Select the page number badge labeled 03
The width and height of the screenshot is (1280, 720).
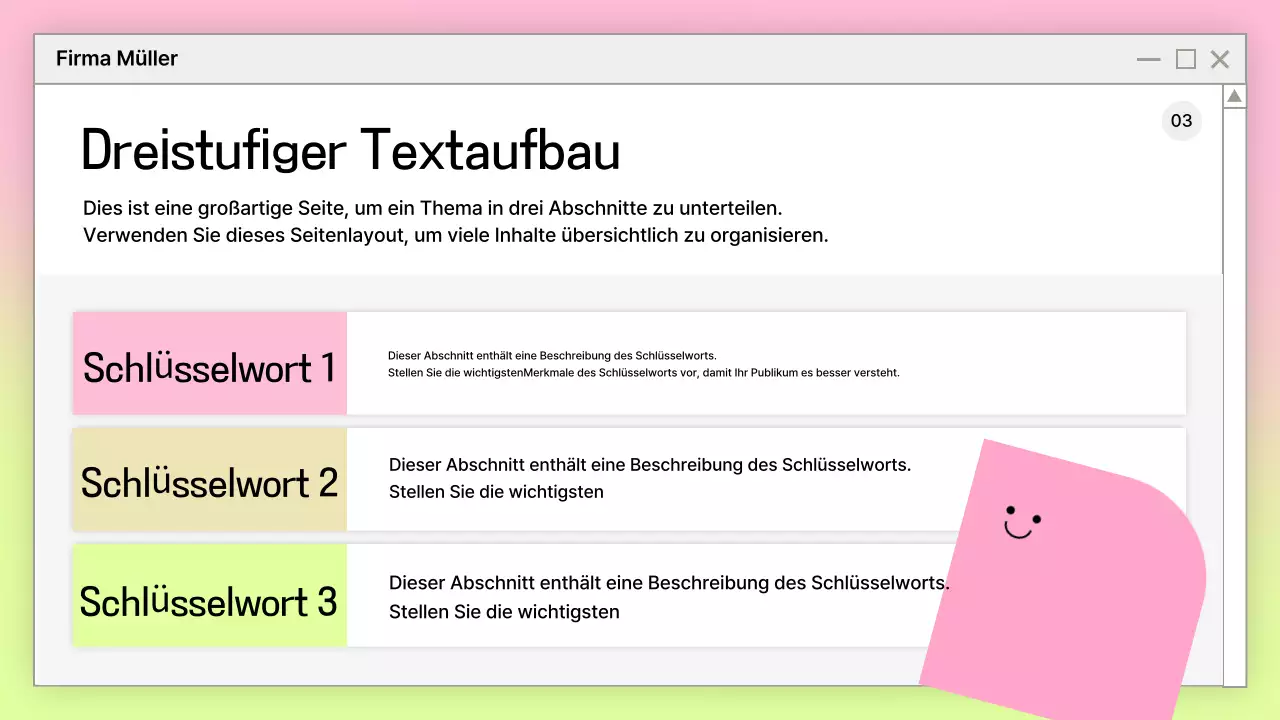pyautogui.click(x=1181, y=120)
